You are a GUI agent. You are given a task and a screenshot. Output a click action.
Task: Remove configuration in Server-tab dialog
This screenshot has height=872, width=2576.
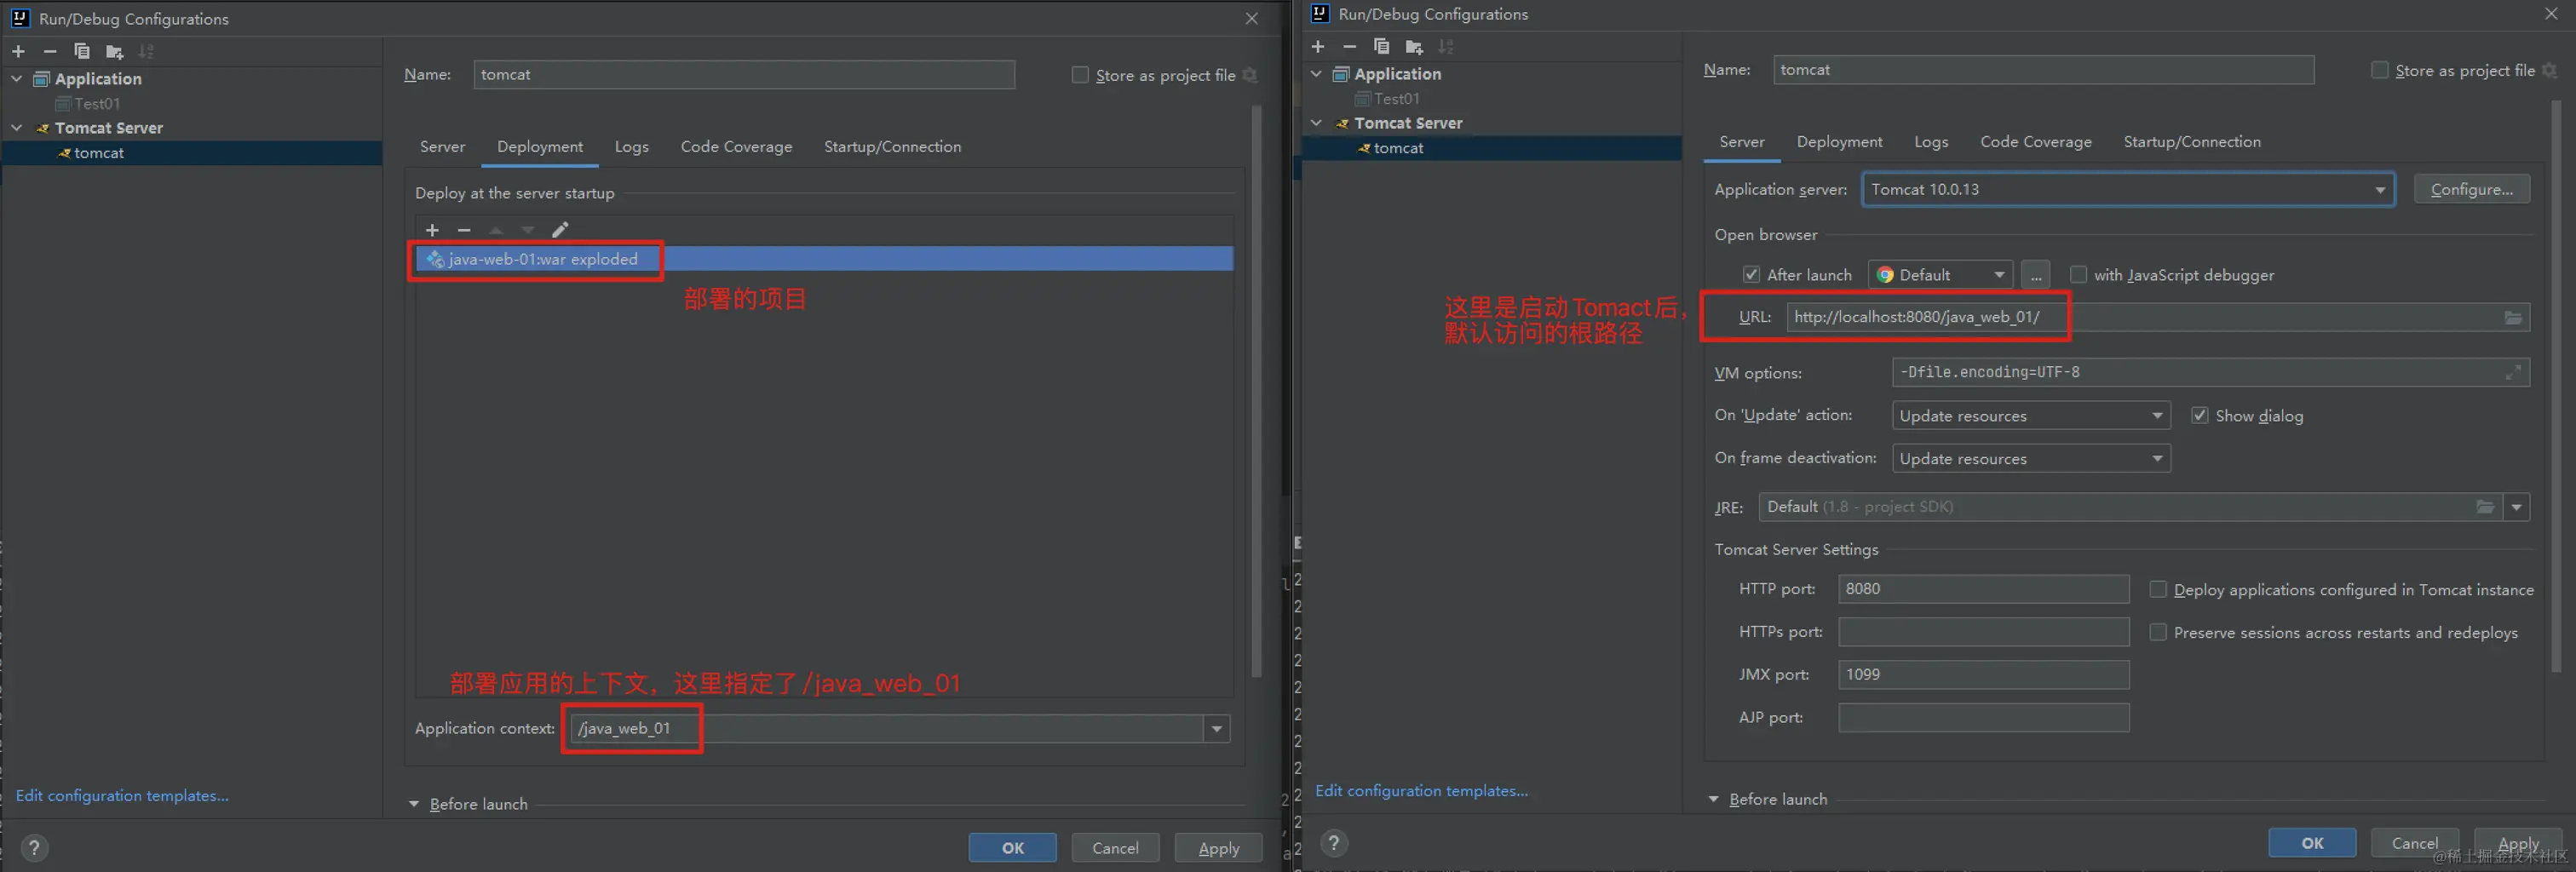point(1350,46)
